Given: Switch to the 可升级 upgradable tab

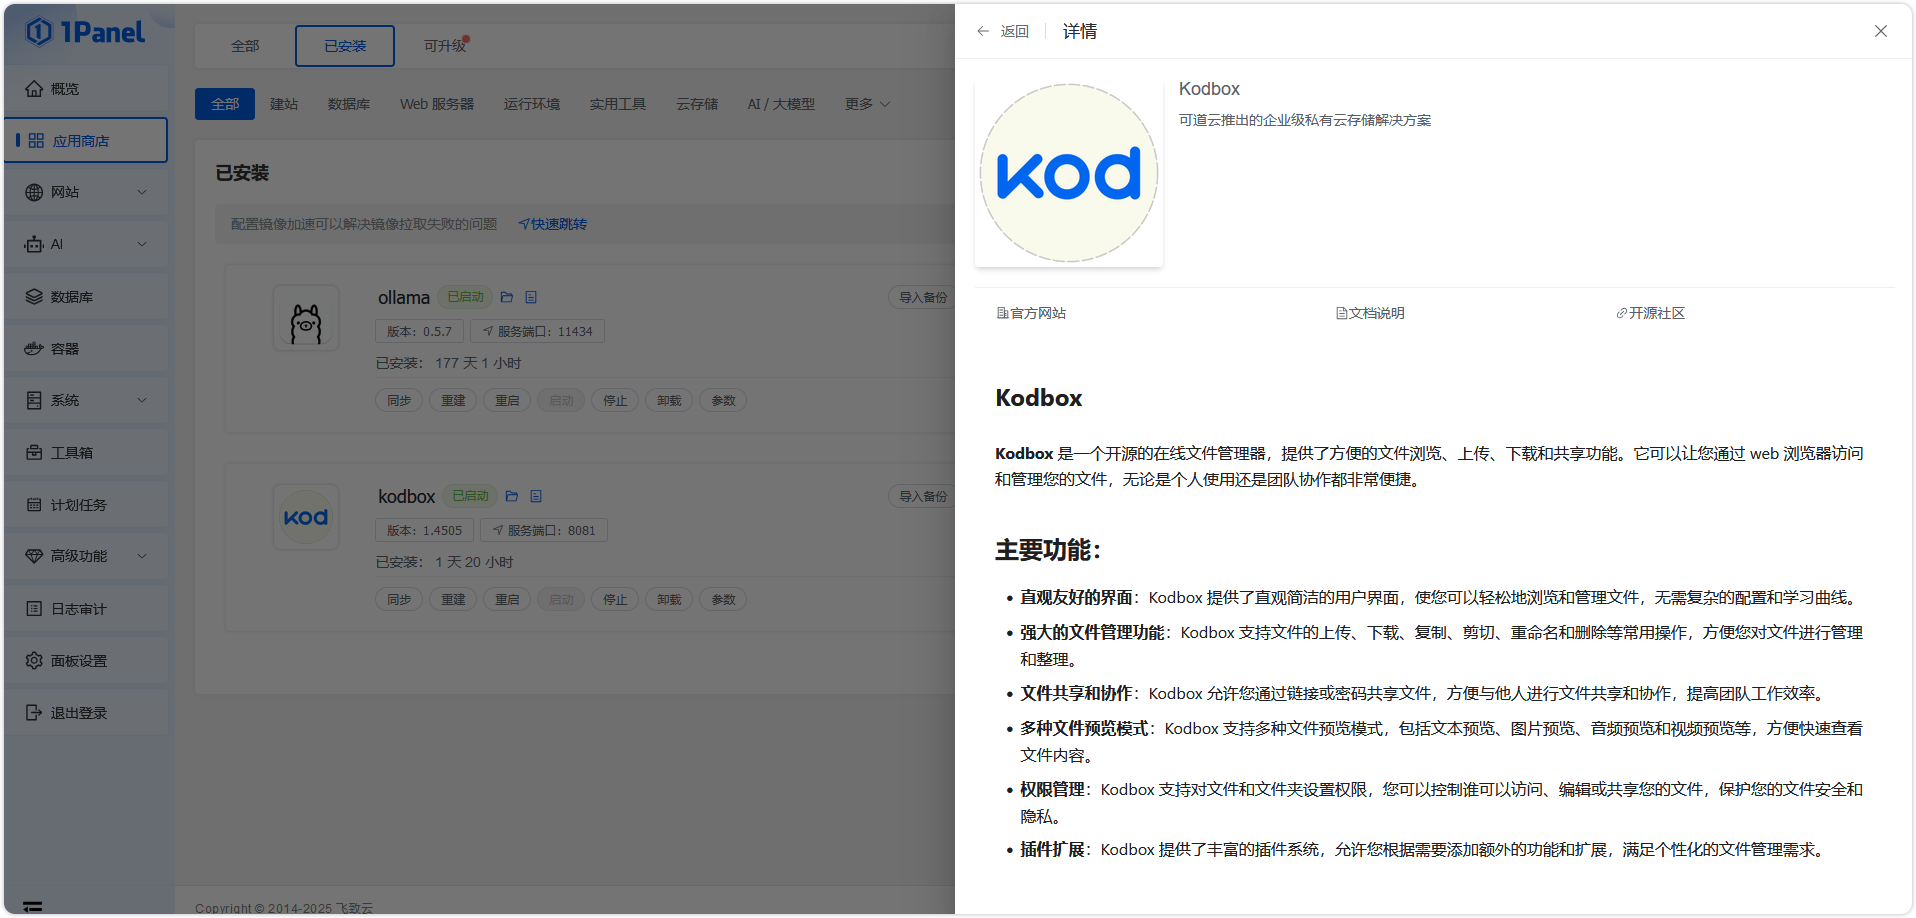Looking at the screenshot, I should tap(444, 46).
